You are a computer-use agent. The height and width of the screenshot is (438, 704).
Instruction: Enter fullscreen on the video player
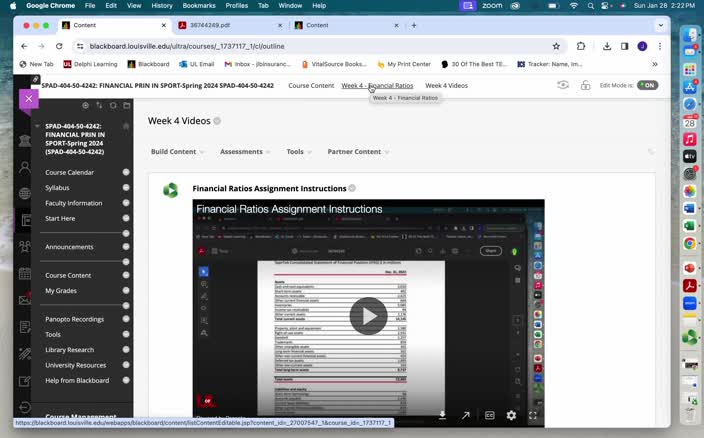[533, 415]
